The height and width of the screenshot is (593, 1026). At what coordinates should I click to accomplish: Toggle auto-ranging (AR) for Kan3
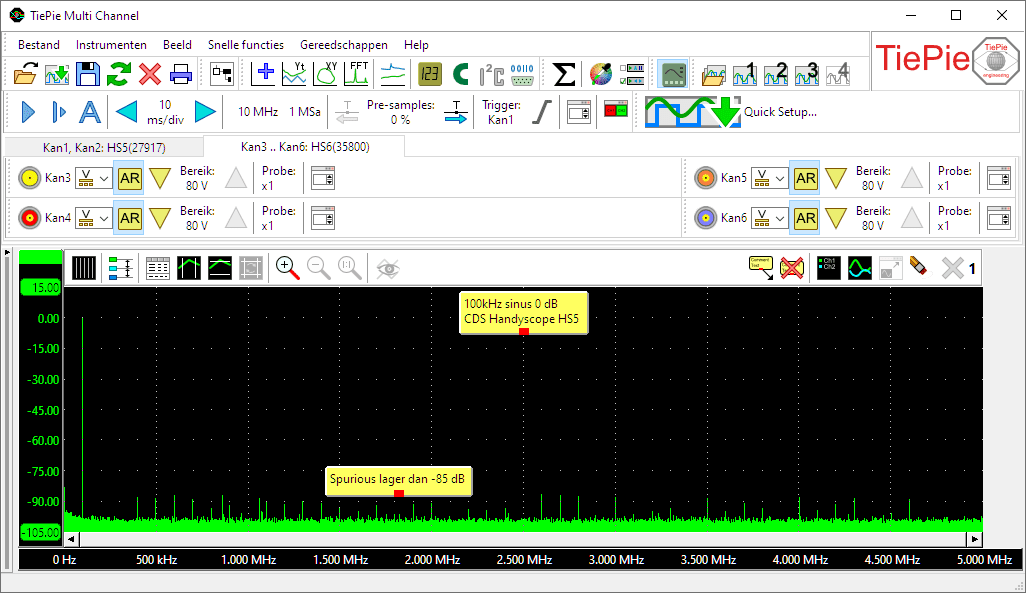tap(128, 177)
